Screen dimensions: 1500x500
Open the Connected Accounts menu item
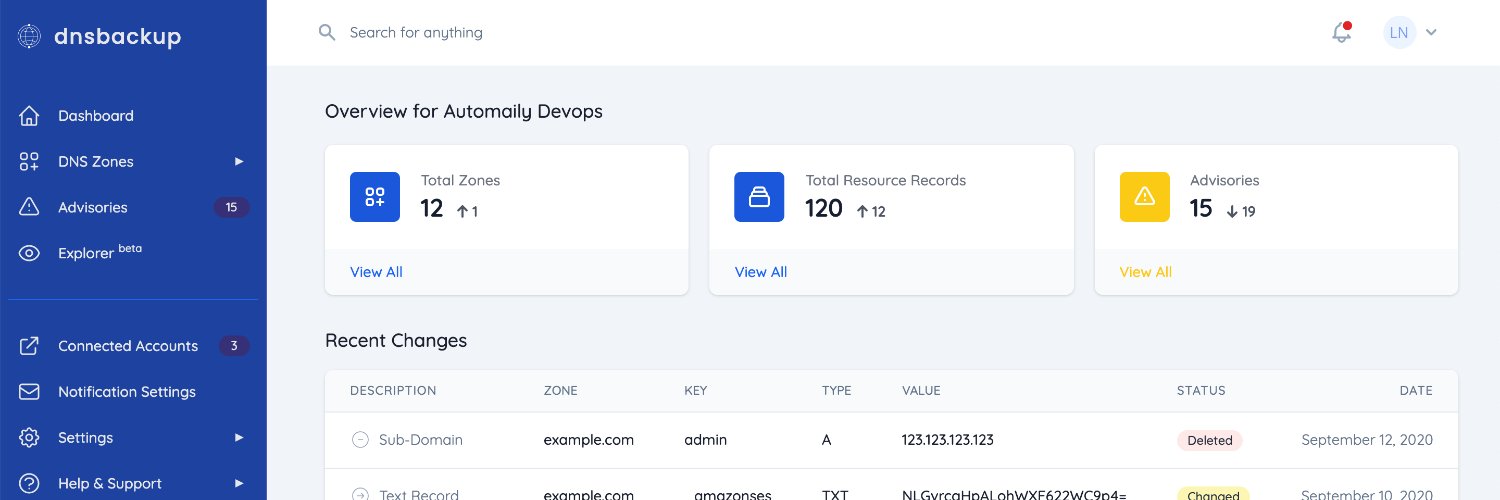pyautogui.click(x=133, y=346)
